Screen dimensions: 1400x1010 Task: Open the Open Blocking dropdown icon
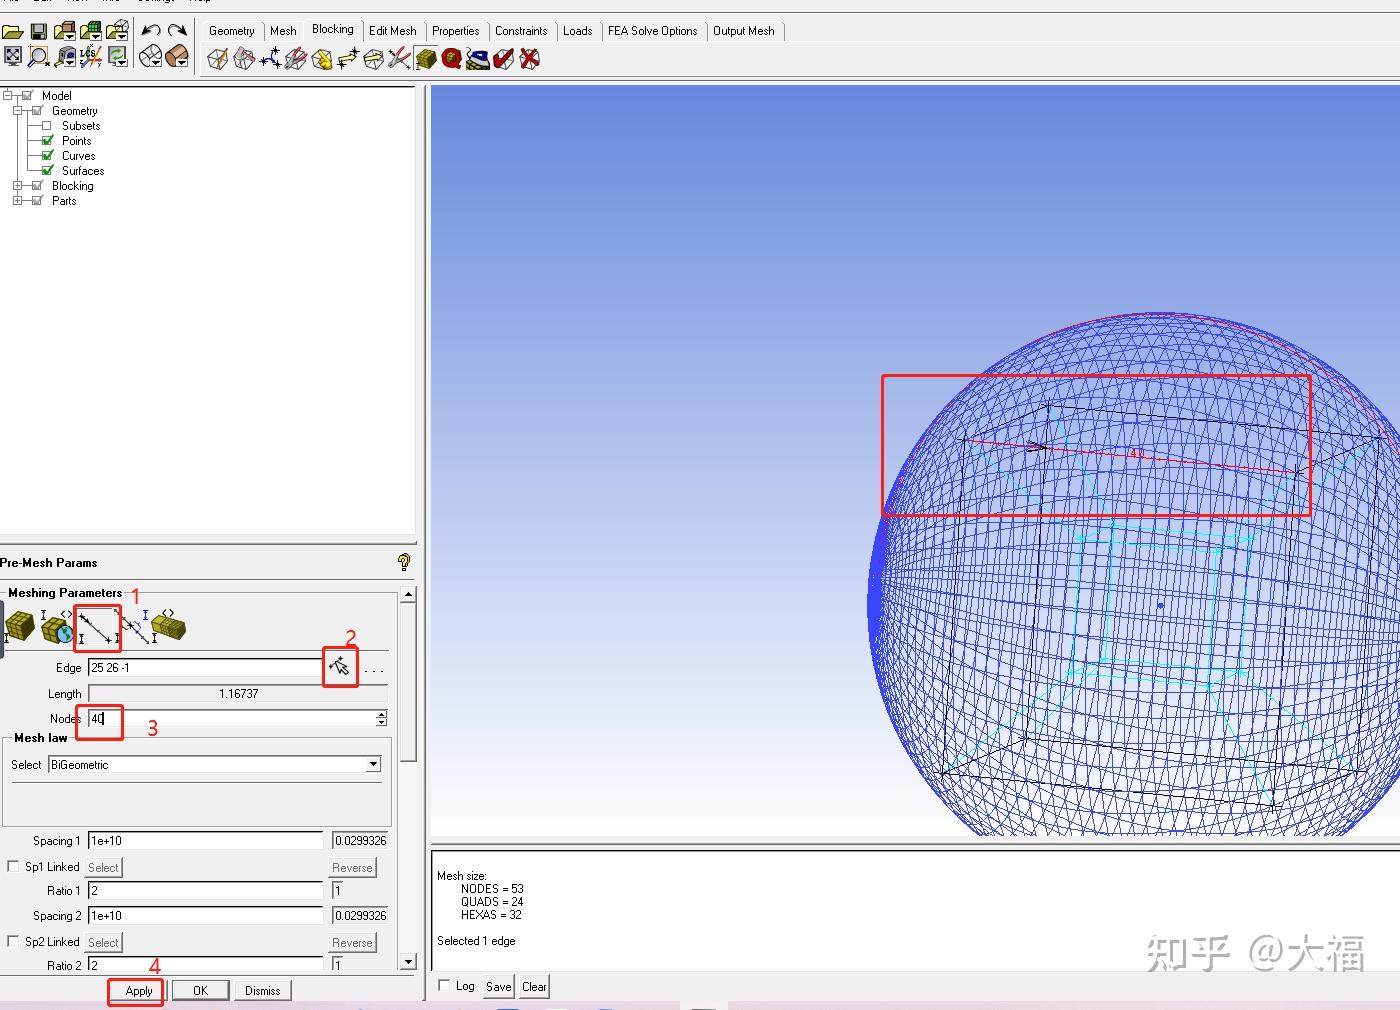[x=117, y=31]
